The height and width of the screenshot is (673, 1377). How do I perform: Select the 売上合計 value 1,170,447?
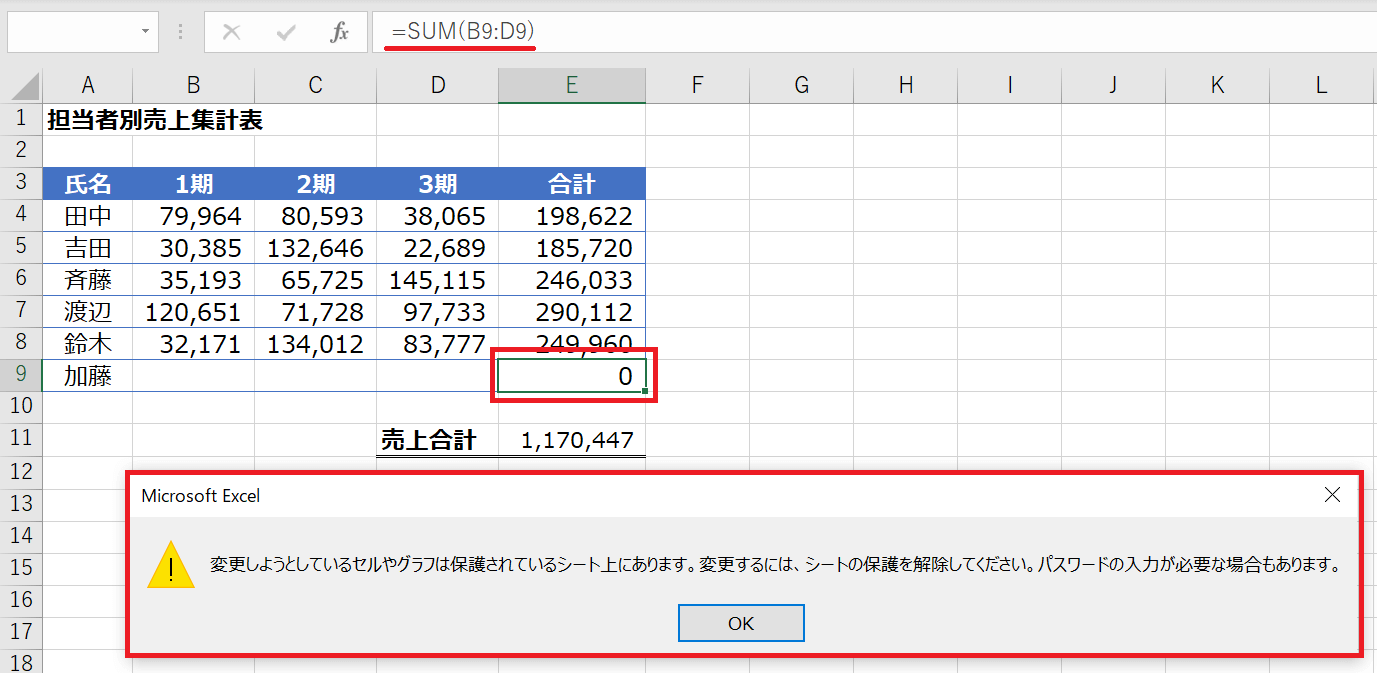[577, 440]
